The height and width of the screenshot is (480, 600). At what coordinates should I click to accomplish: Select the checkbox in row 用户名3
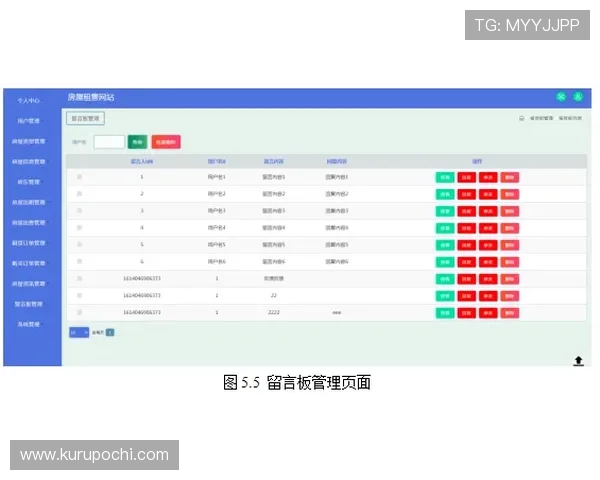pos(79,211)
